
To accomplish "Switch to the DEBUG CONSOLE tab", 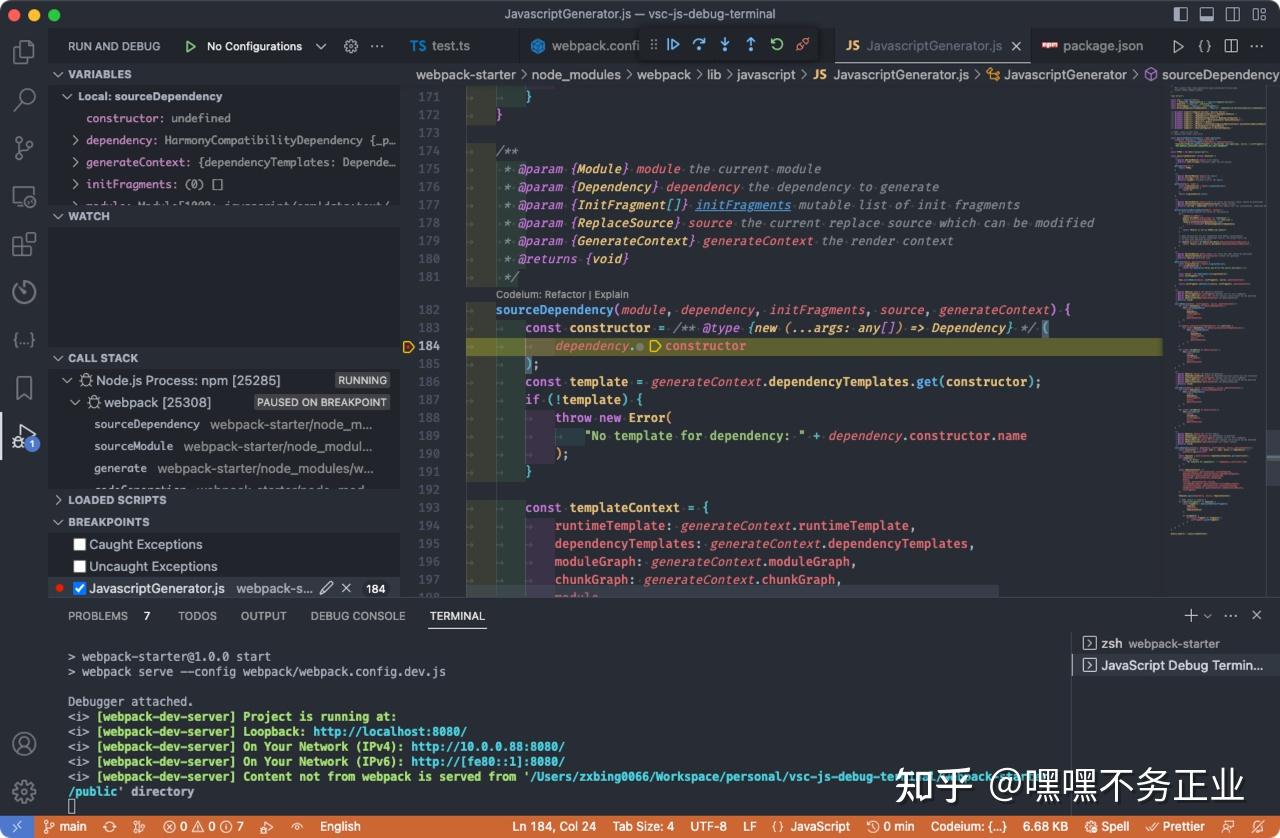I will coord(358,616).
